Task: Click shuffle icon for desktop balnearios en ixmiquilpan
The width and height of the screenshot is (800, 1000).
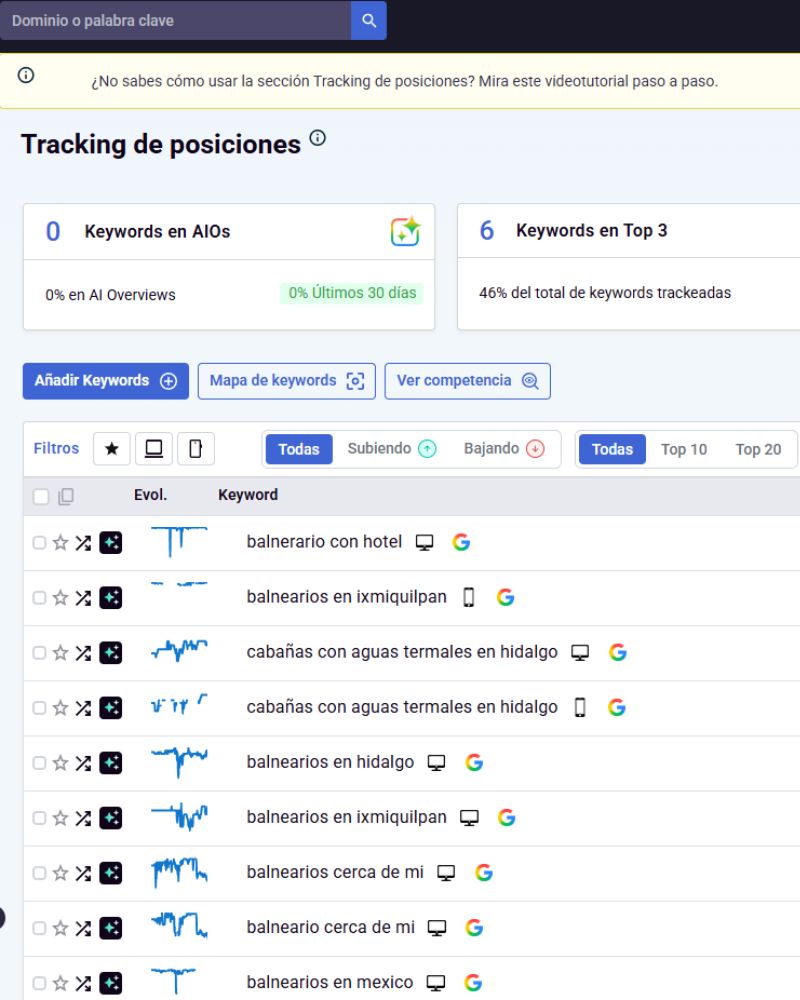Action: 83,818
